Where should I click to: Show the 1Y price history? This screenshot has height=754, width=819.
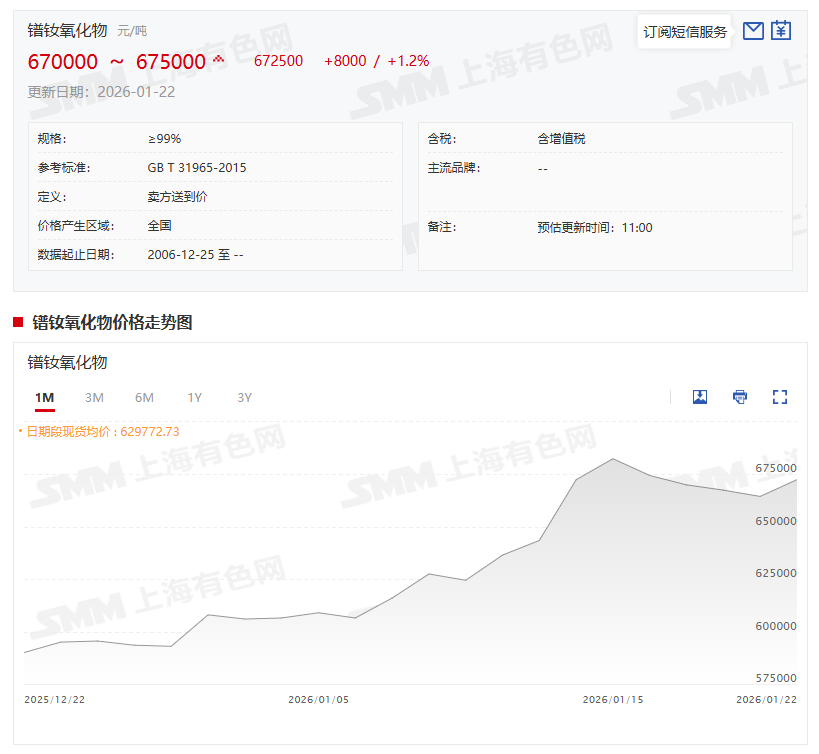pyautogui.click(x=194, y=398)
